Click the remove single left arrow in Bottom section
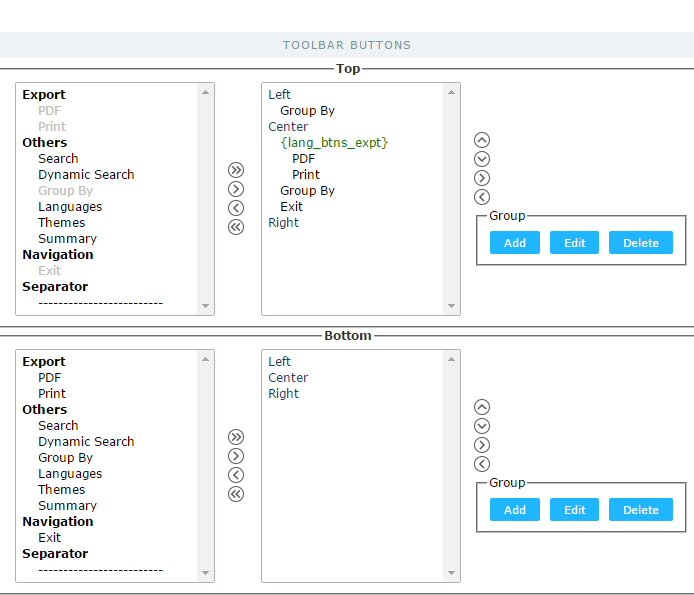This screenshot has width=694, height=595. 236,475
